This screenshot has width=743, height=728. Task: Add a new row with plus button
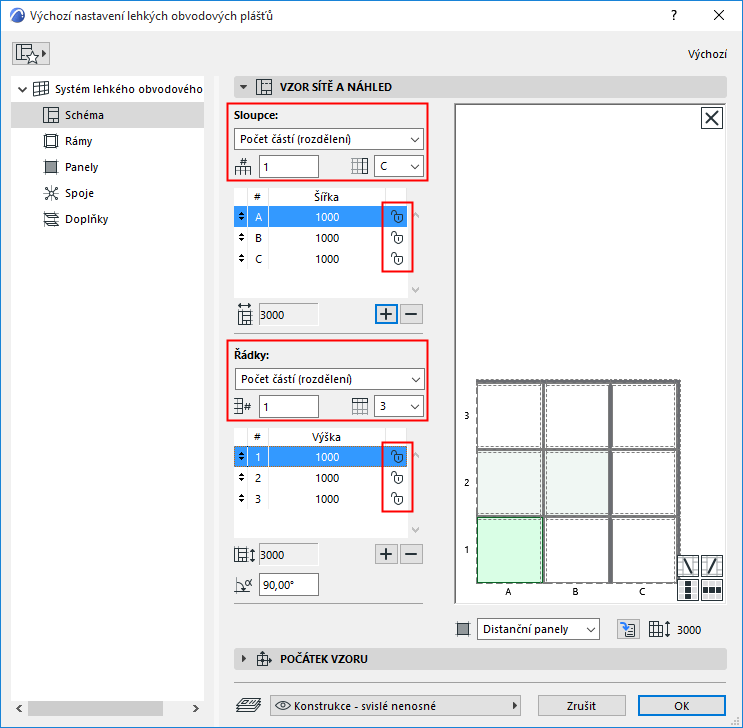386,554
